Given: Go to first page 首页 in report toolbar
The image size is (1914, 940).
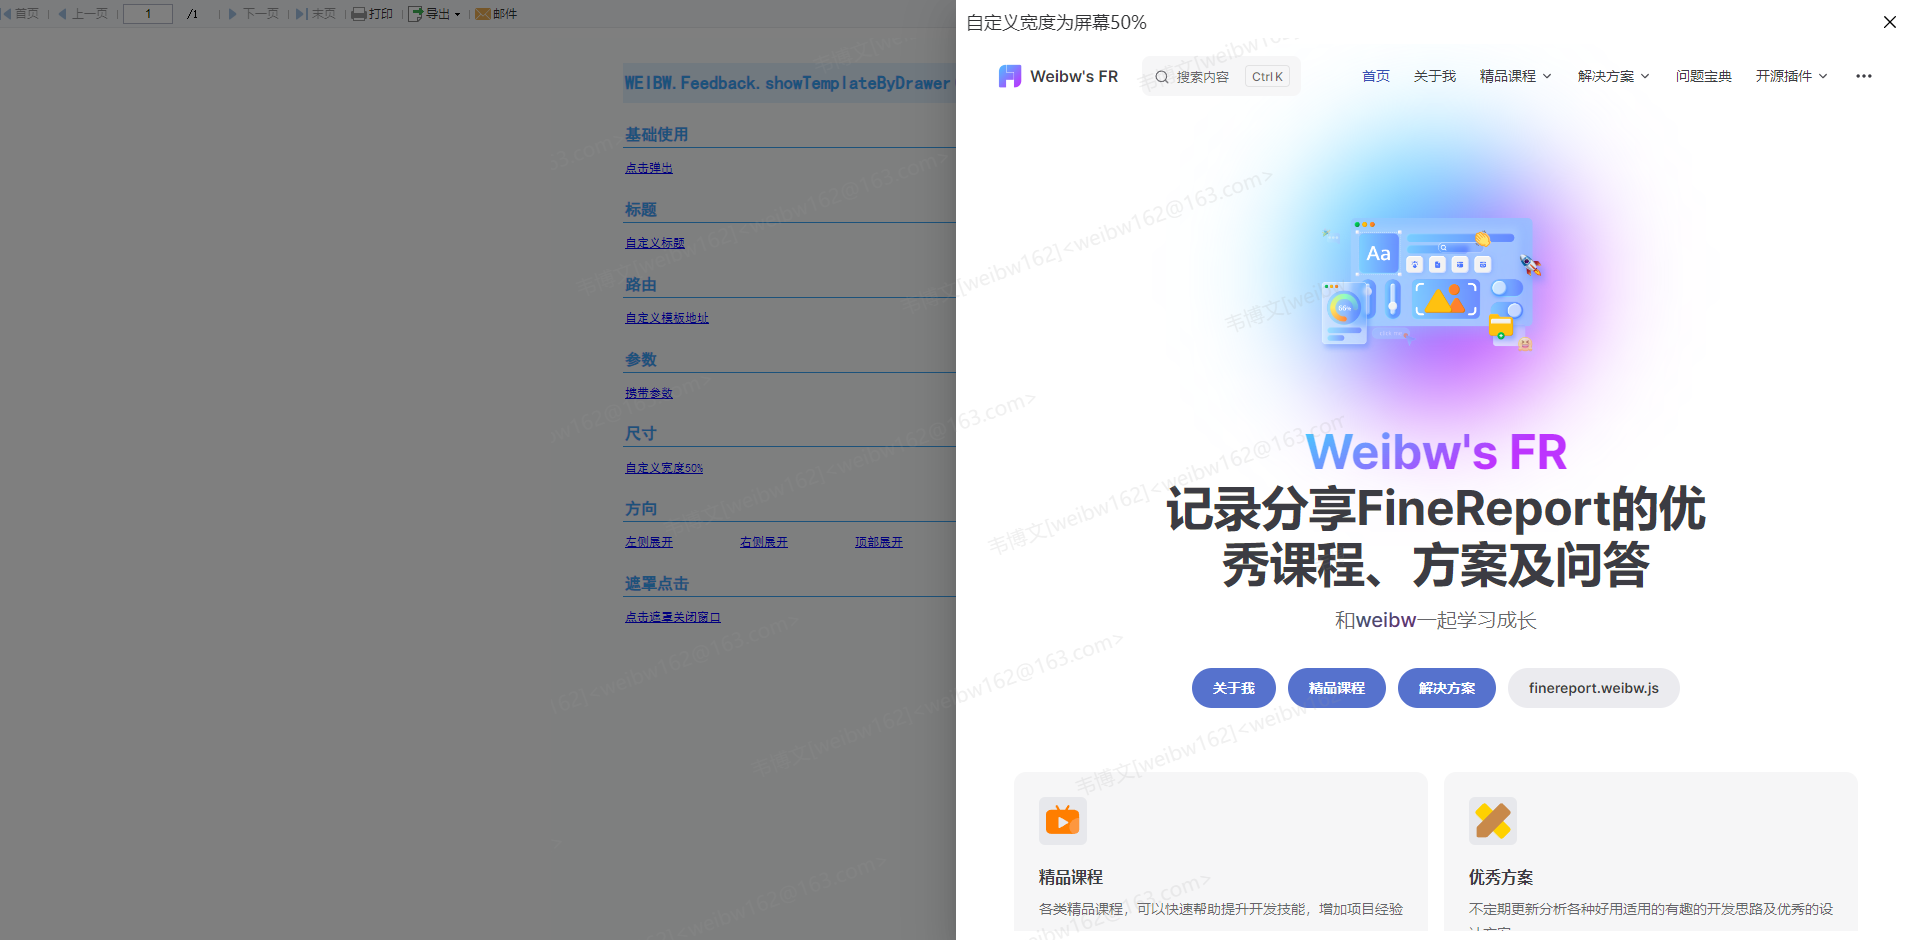Looking at the screenshot, I should (20, 14).
